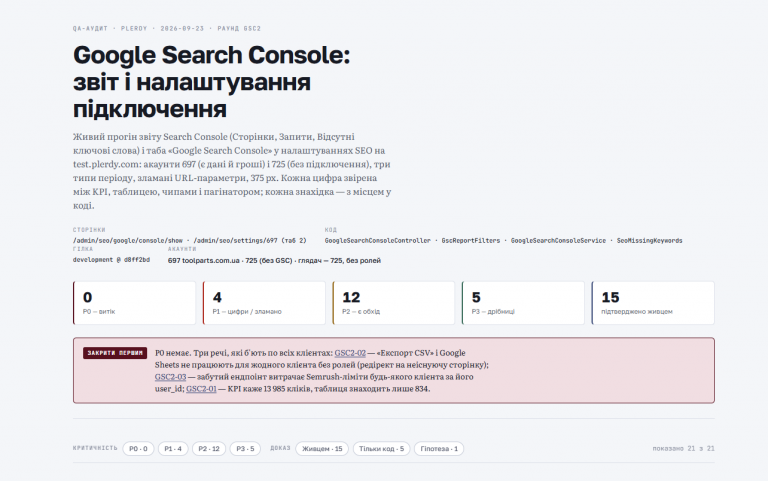Viewport: 768px width, 481px height.
Task: Toggle the Тільки код · 5 chip
Action: click(x=382, y=449)
